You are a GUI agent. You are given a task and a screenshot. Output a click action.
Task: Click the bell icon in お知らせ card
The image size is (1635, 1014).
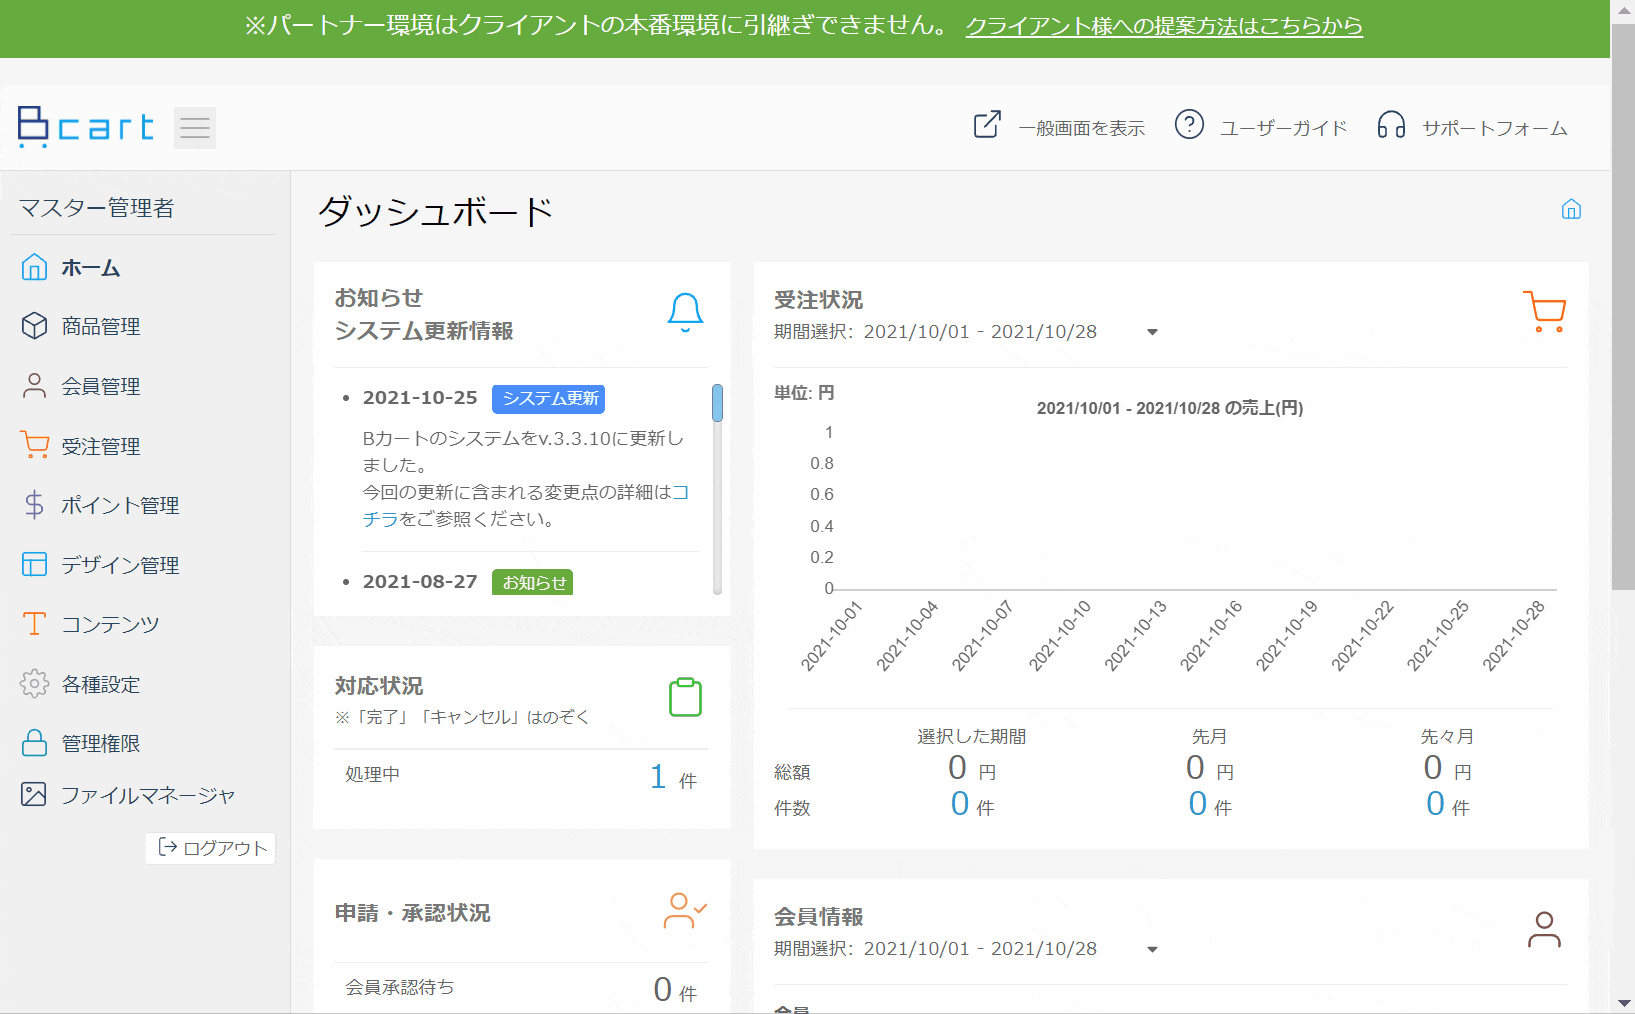tap(685, 312)
